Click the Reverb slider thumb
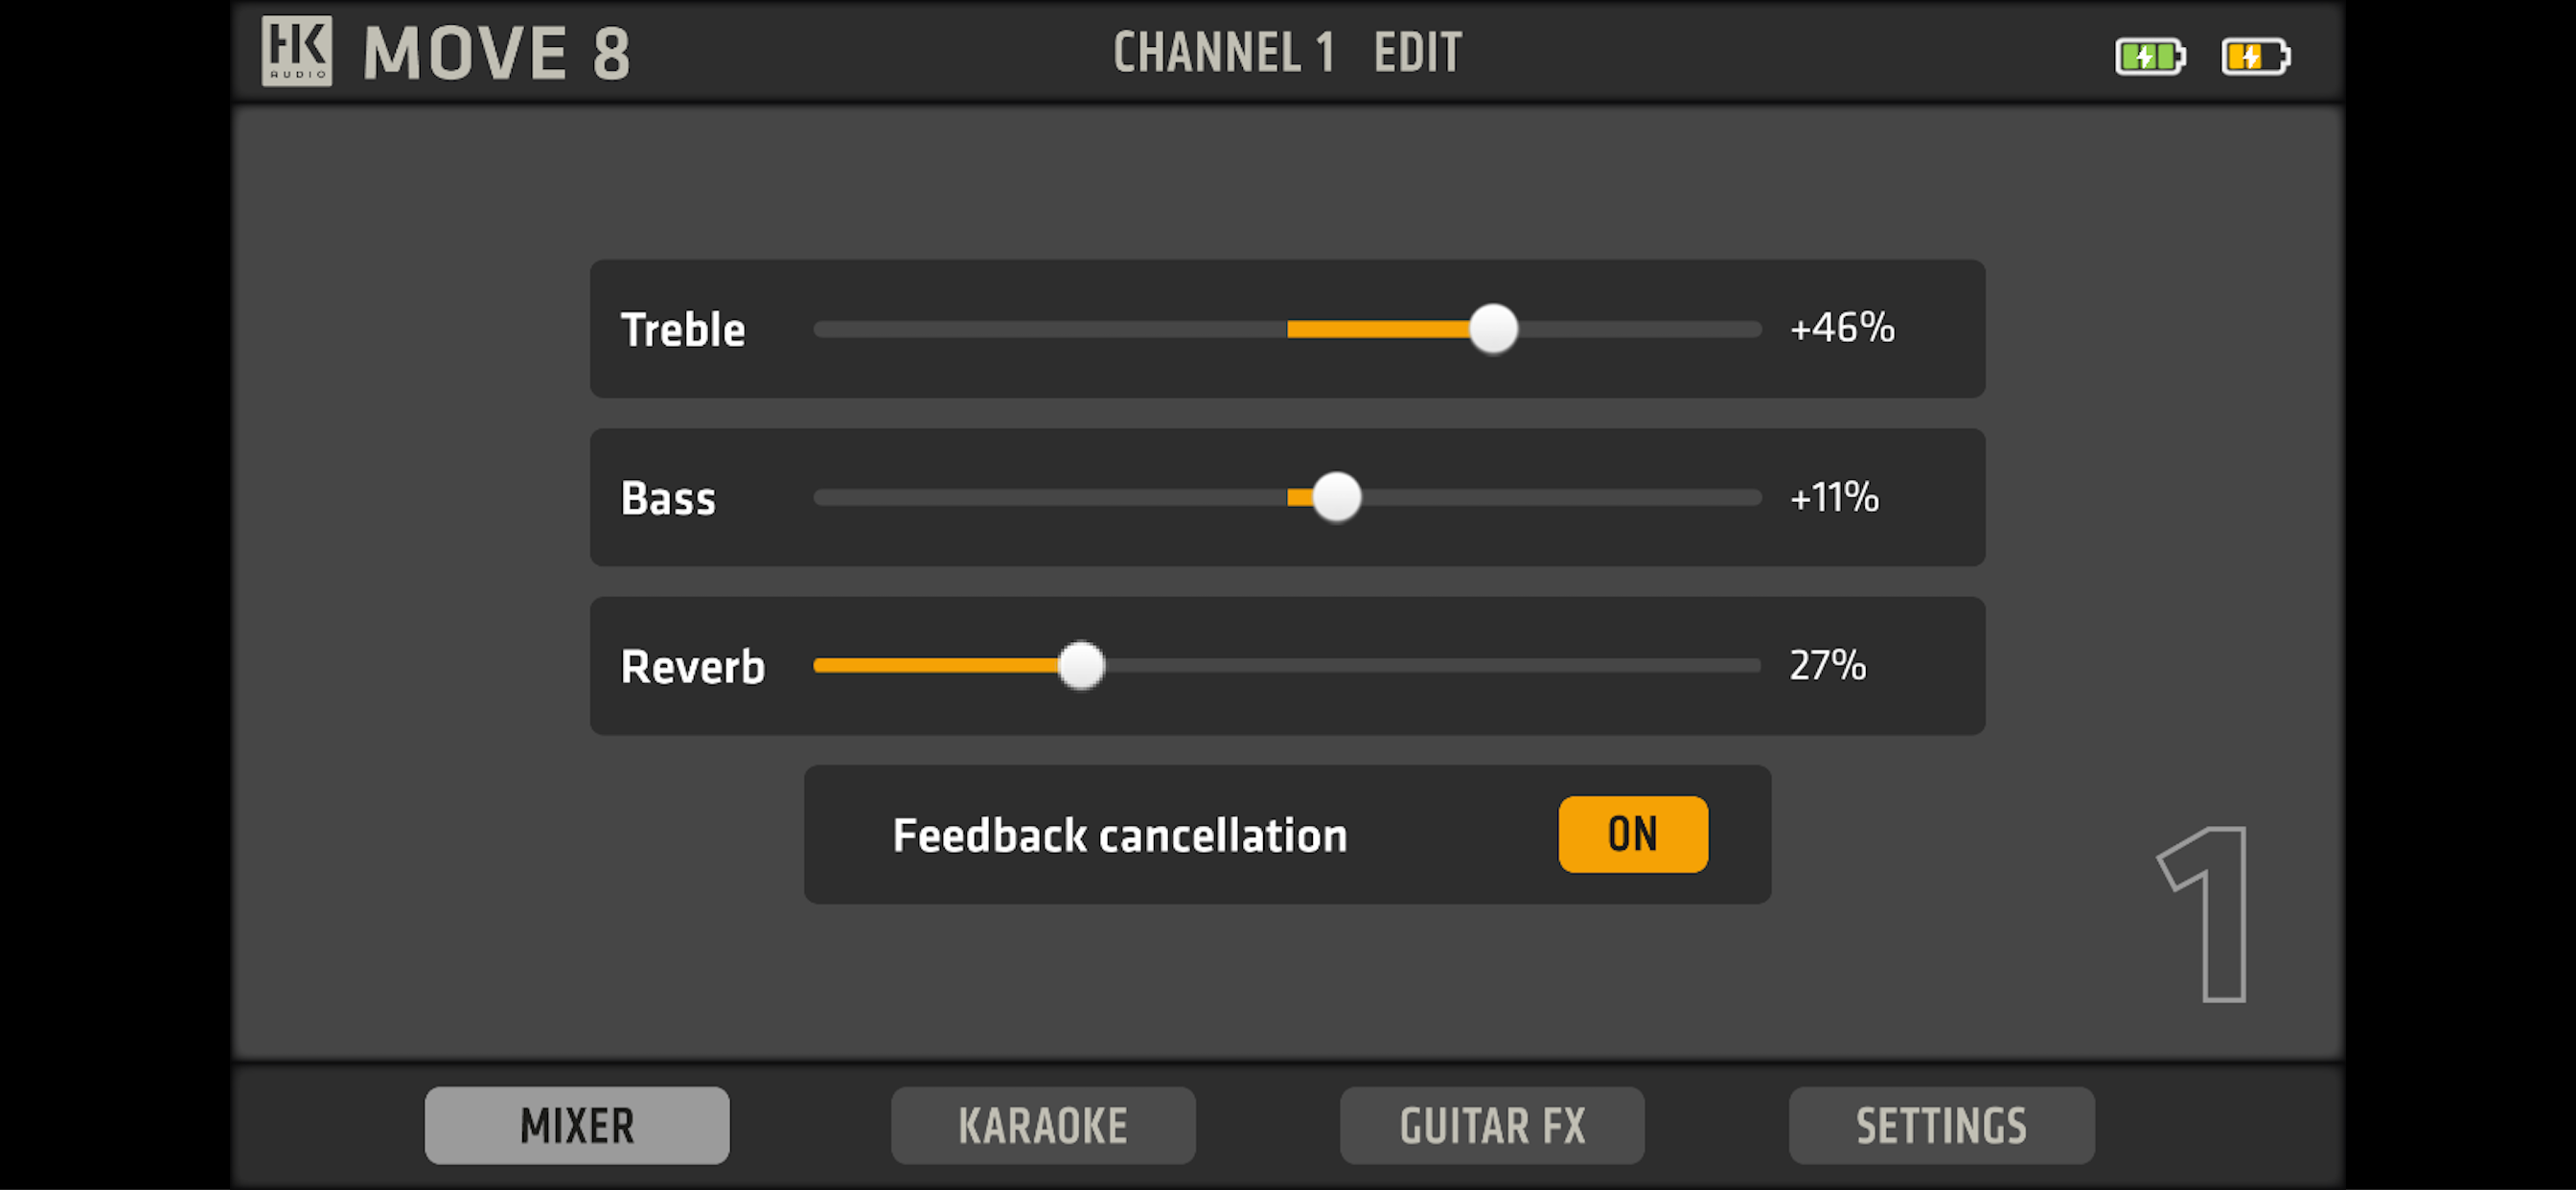Viewport: 2576px width, 1190px height. [x=1081, y=666]
